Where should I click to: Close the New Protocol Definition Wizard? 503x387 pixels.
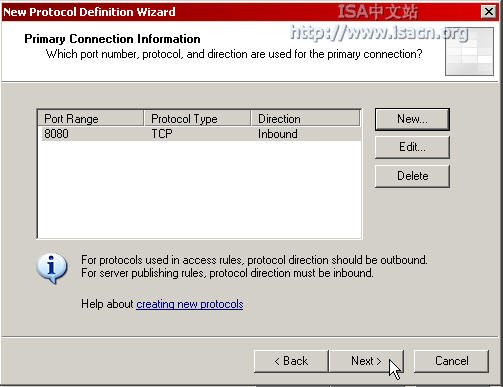(489, 12)
